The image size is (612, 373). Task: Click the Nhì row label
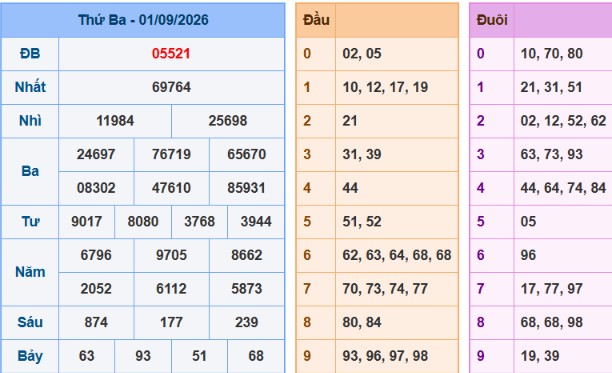click(30, 121)
